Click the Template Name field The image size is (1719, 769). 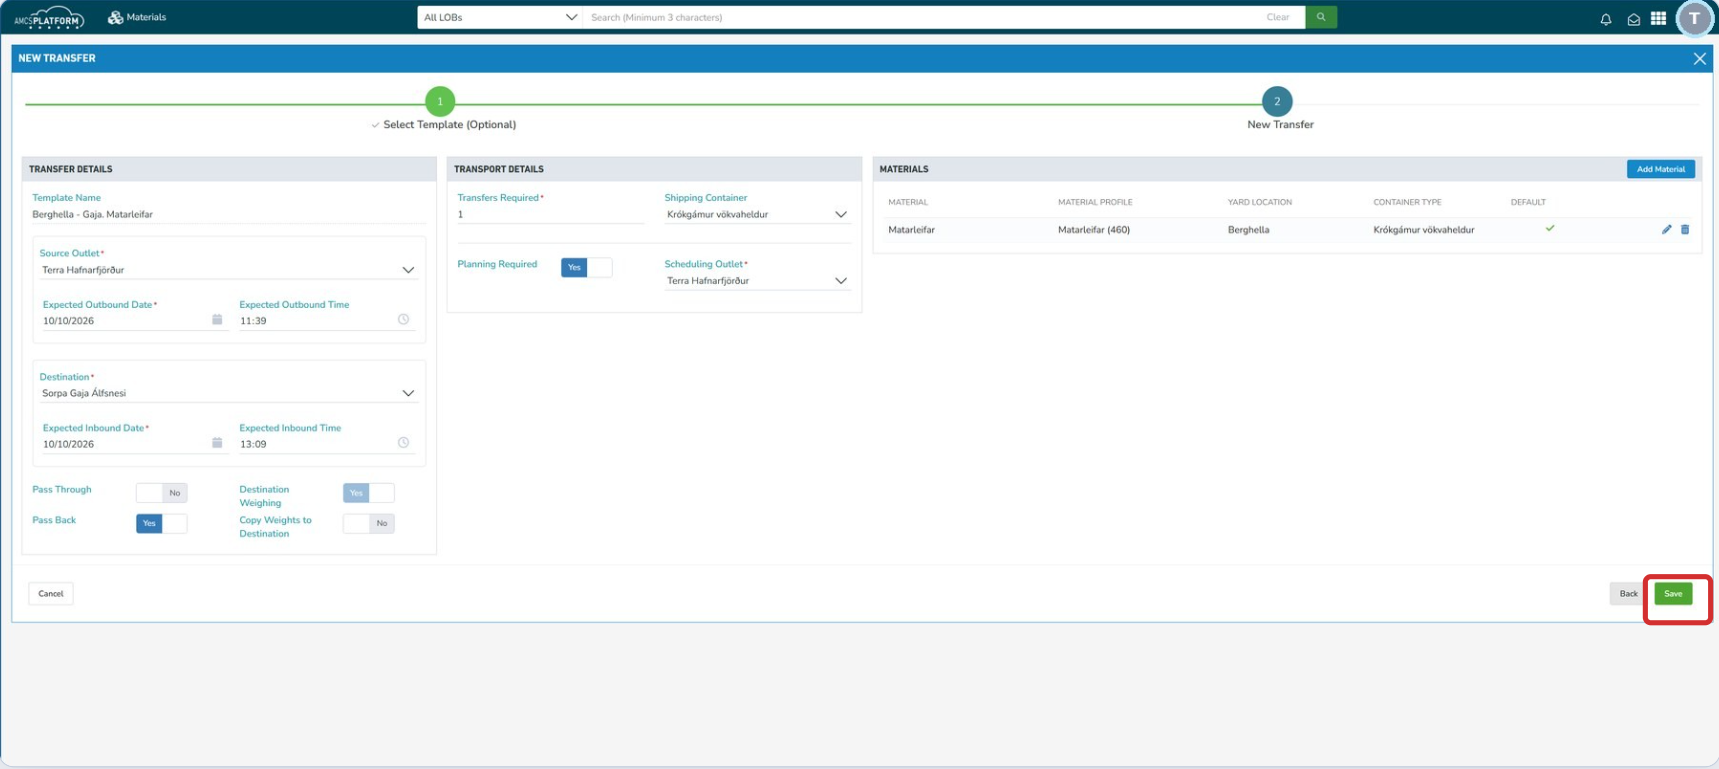pos(228,214)
